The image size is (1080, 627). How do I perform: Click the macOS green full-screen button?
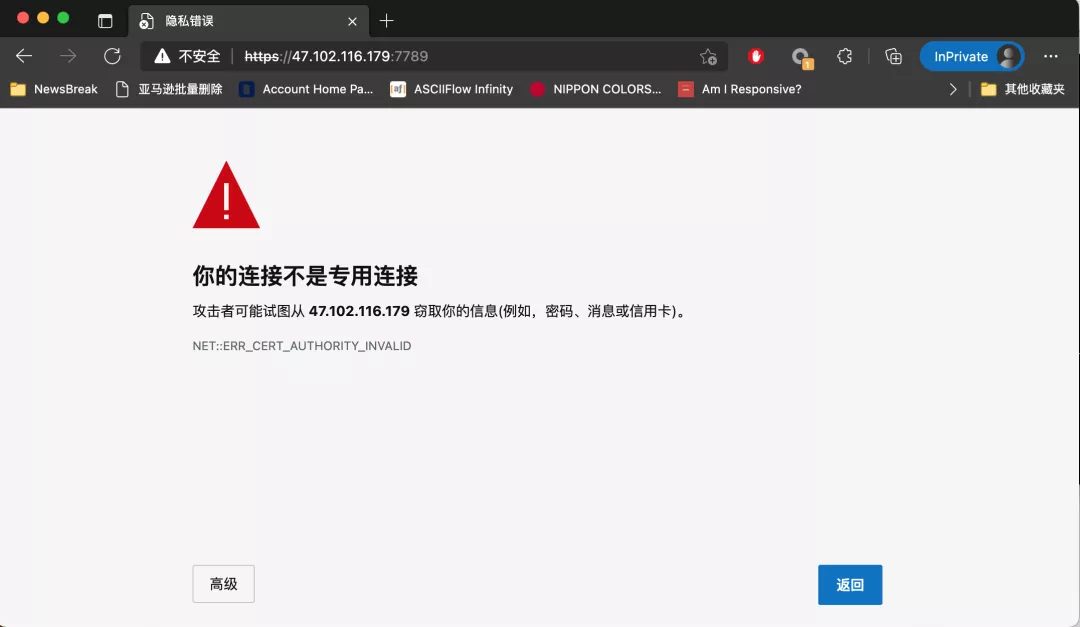[x=63, y=18]
